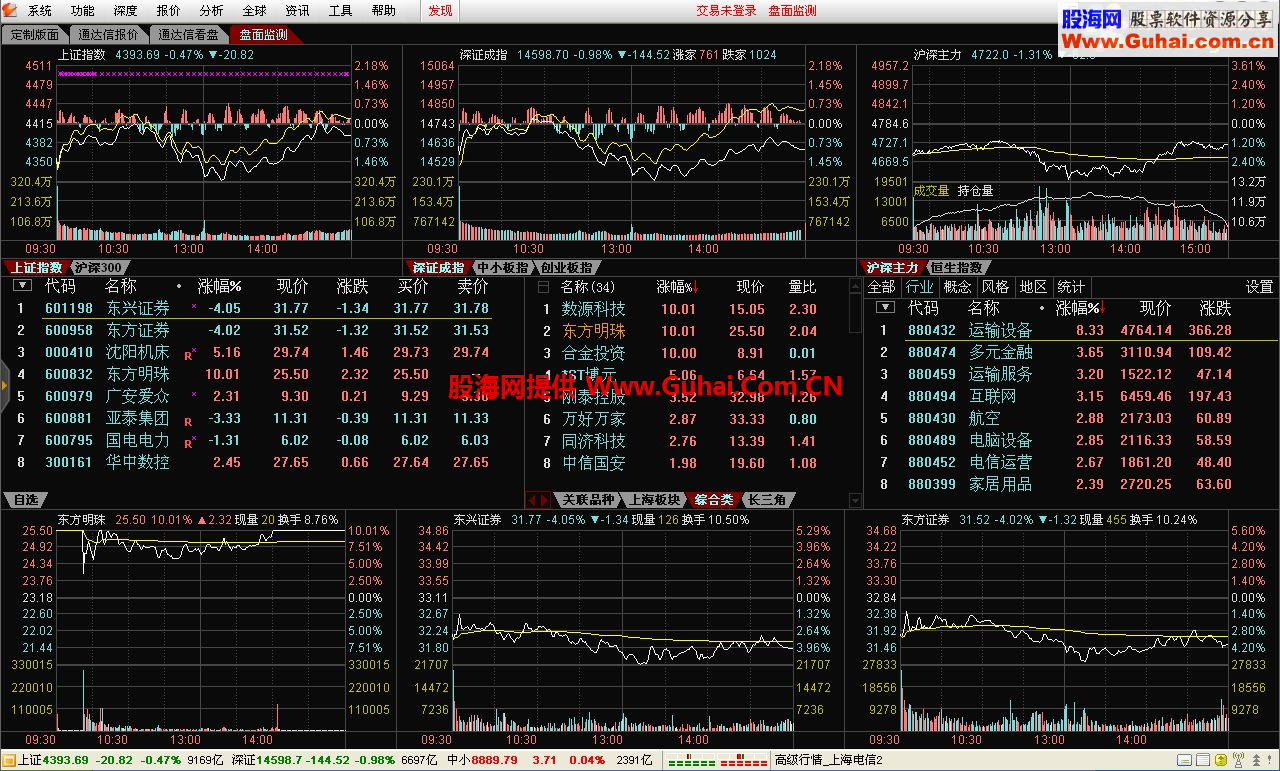
Task: Select the 创业板指 tab
Action: [x=566, y=268]
